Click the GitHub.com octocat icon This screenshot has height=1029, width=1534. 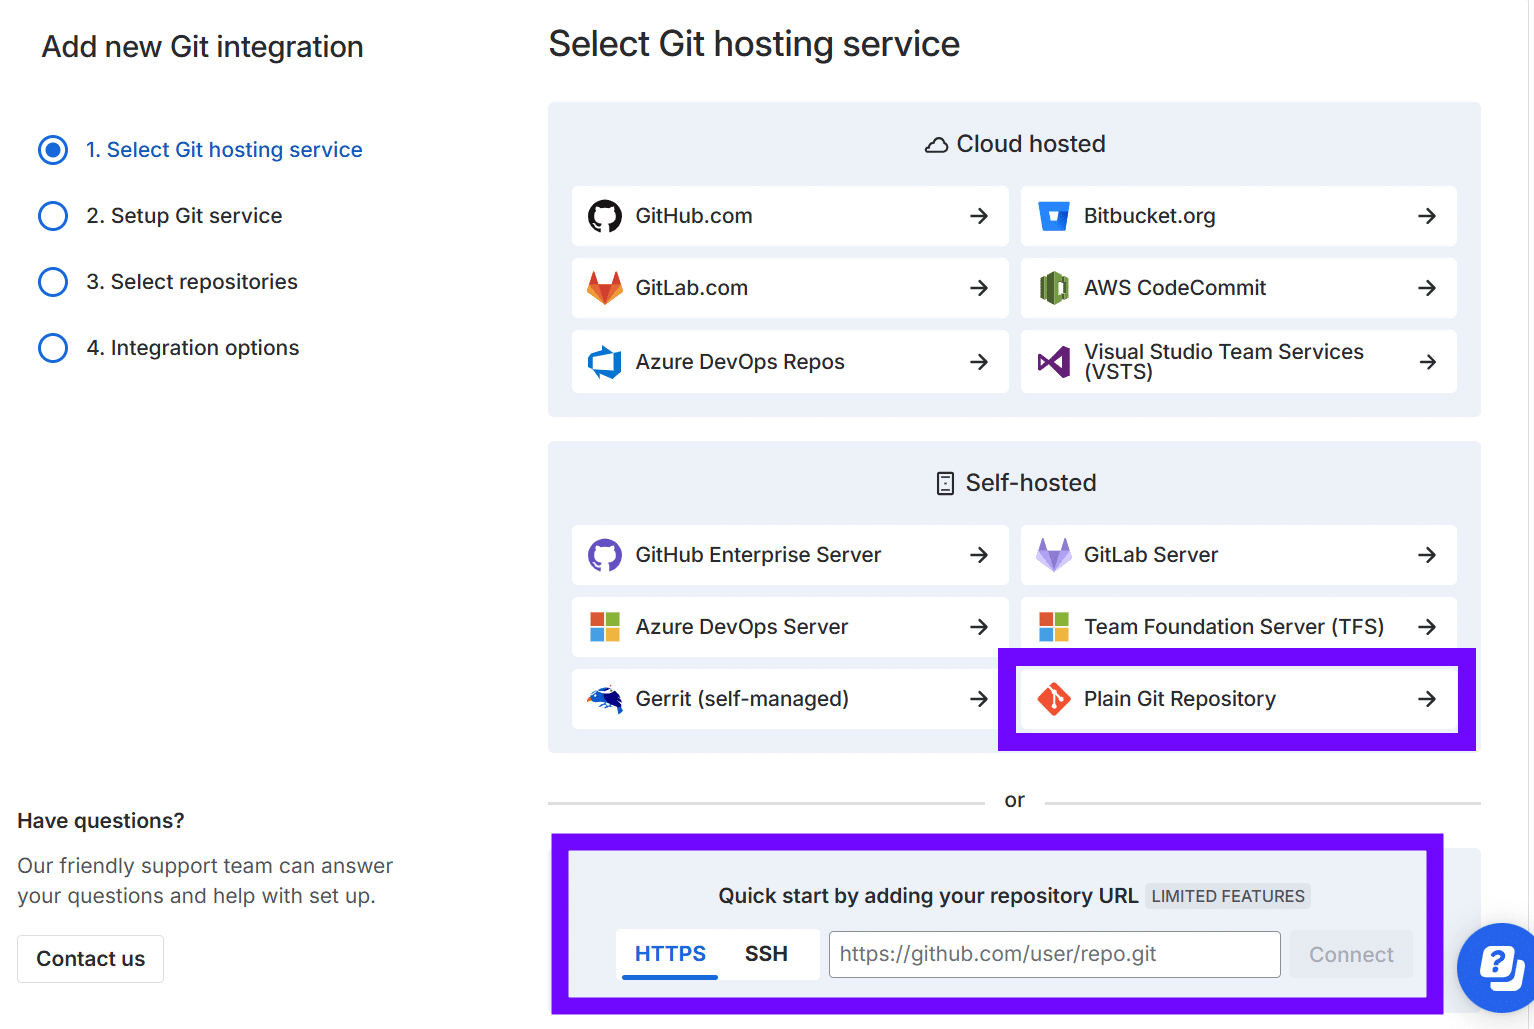604,216
